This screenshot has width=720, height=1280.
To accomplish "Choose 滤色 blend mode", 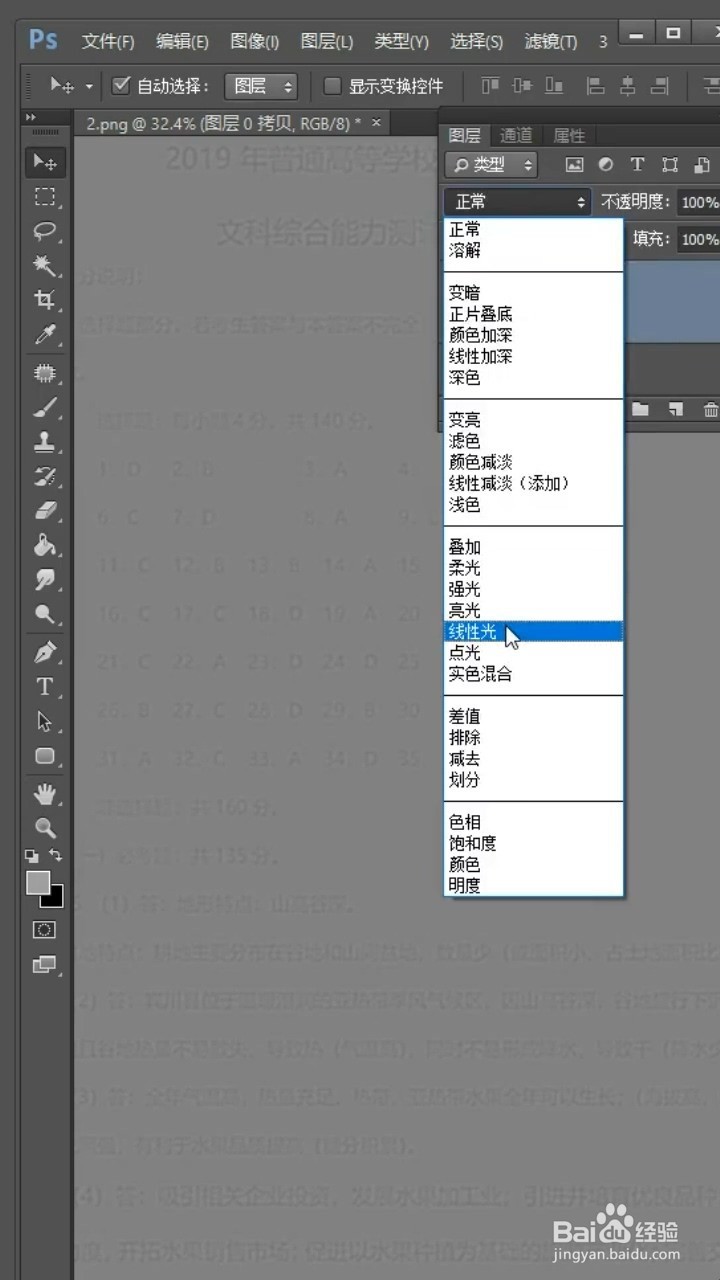I will tap(534, 441).
